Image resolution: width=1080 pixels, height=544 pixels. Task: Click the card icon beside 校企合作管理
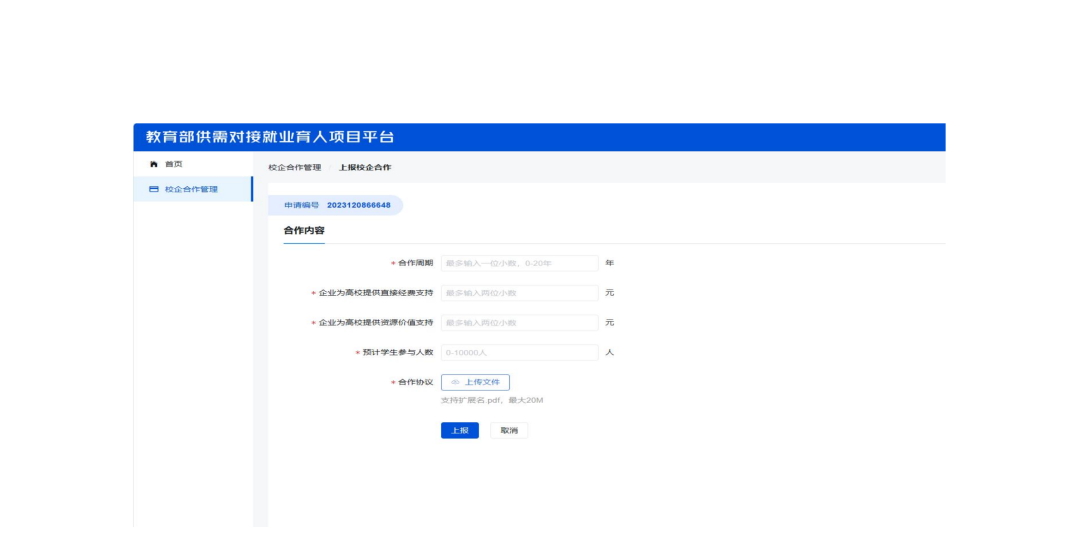[x=154, y=189]
